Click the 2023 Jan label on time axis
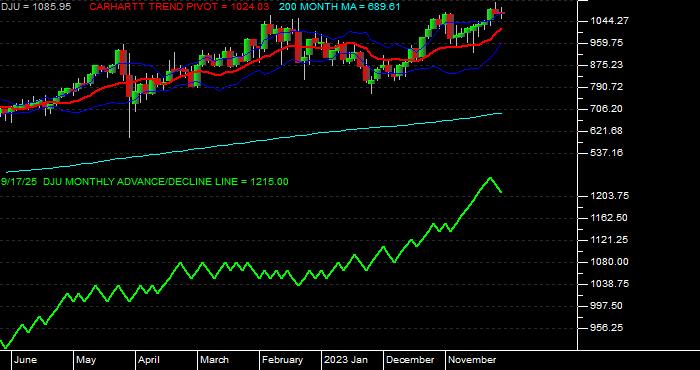Screen dimensions: 700x370 pos(346,360)
